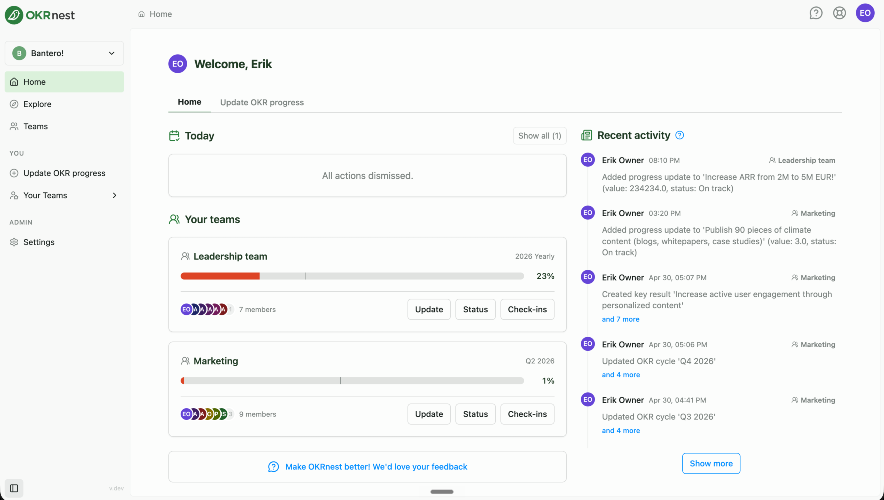Image resolution: width=884 pixels, height=500 pixels.
Task: Open the EO user avatar menu in header
Action: pyautogui.click(x=865, y=13)
